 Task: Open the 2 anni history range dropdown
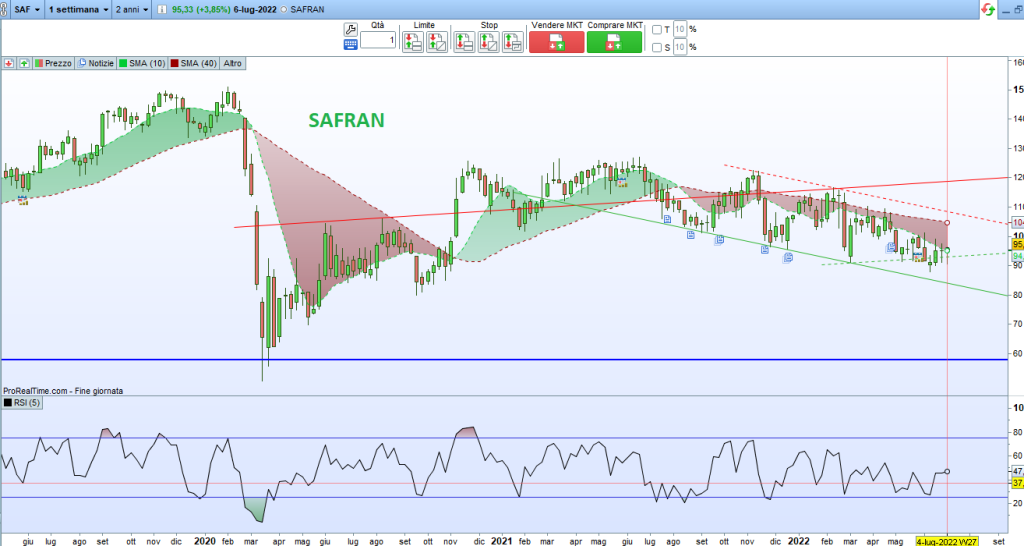click(132, 10)
